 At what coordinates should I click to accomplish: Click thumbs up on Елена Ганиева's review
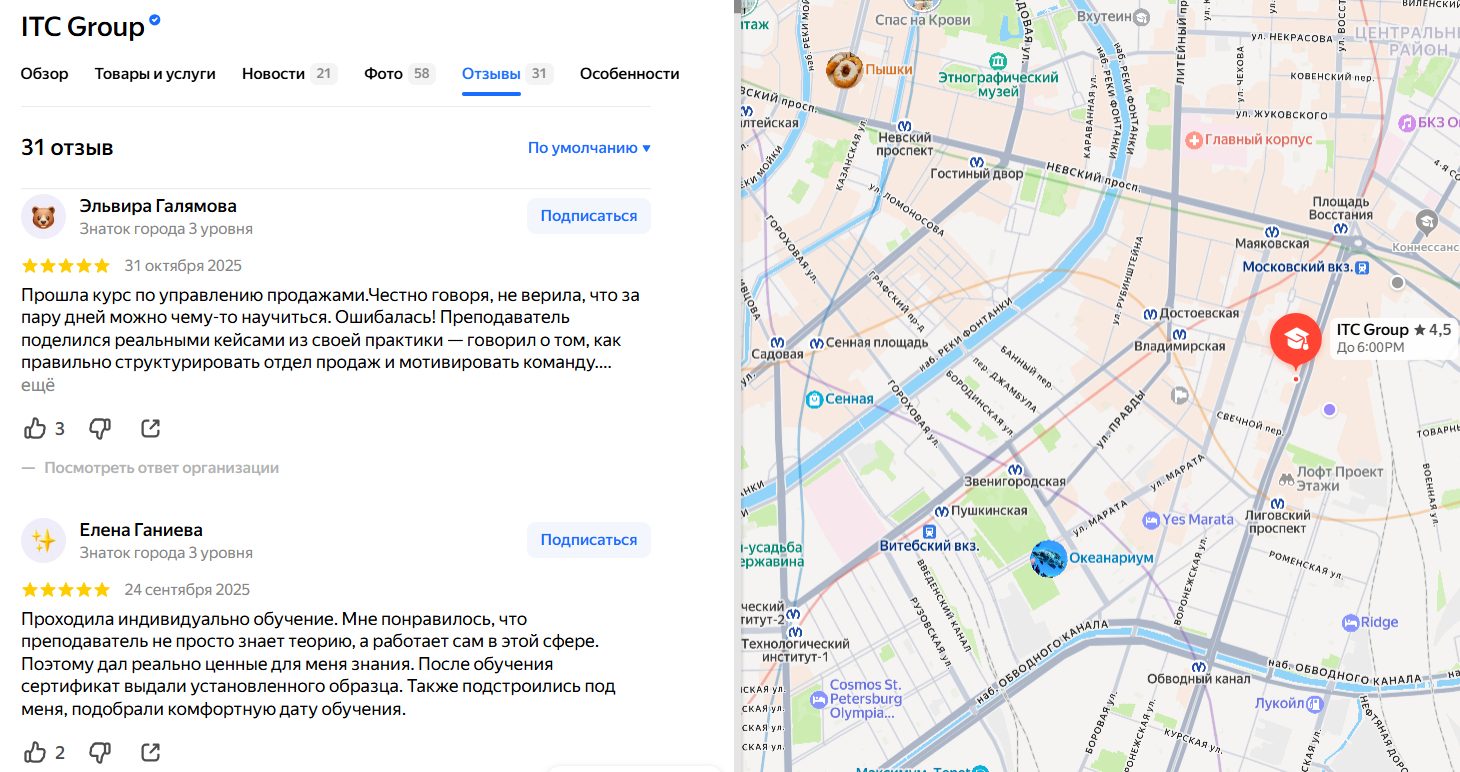click(35, 752)
